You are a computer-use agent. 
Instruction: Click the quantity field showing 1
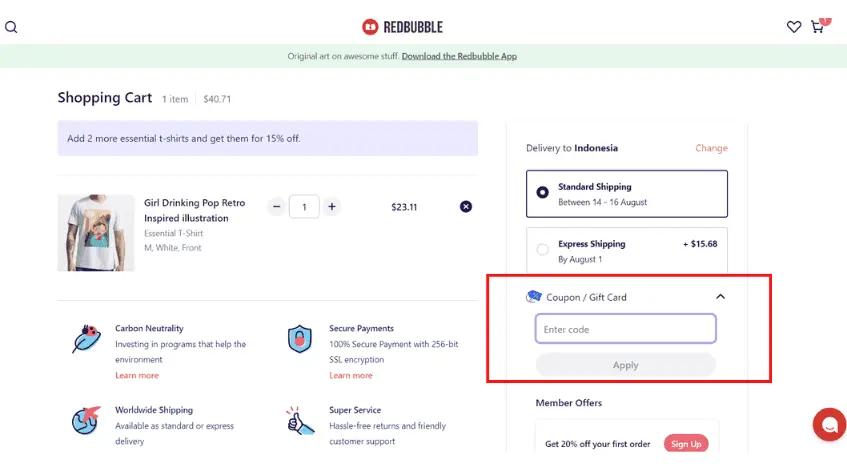304,206
